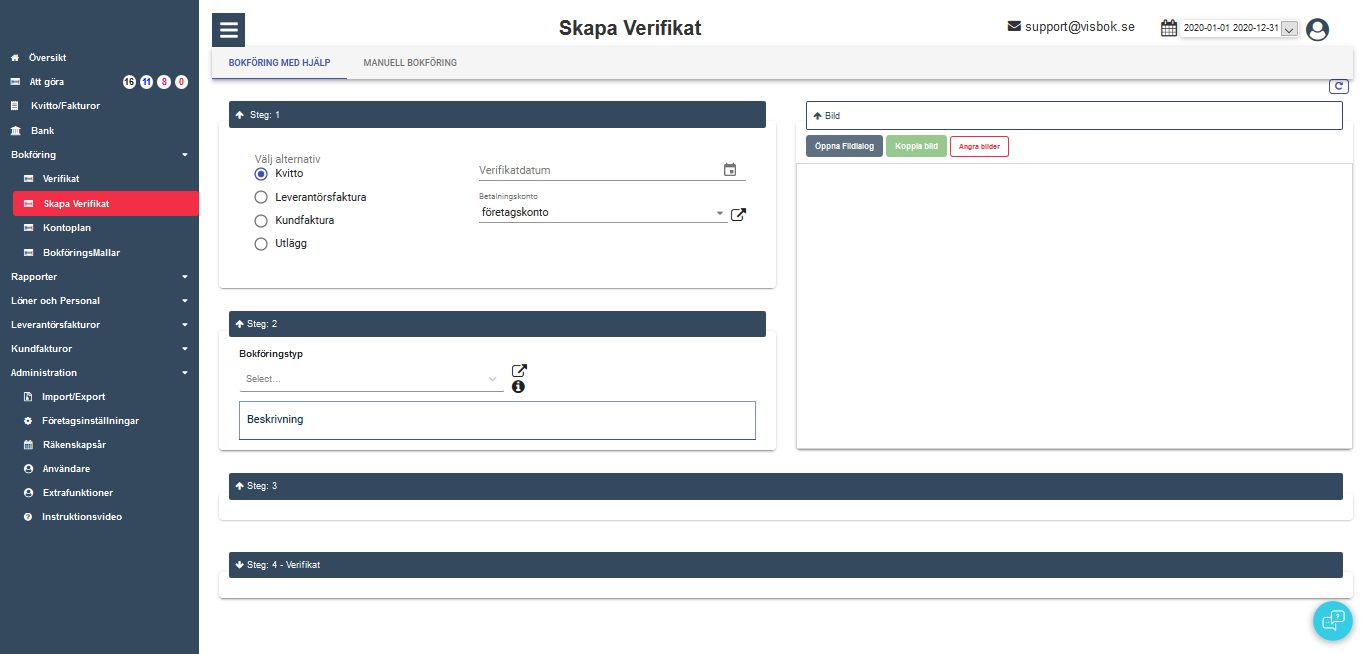Click external link icon beside Bokföringstyp select
Viewport: 1366px width, 654px height.
[x=519, y=371]
